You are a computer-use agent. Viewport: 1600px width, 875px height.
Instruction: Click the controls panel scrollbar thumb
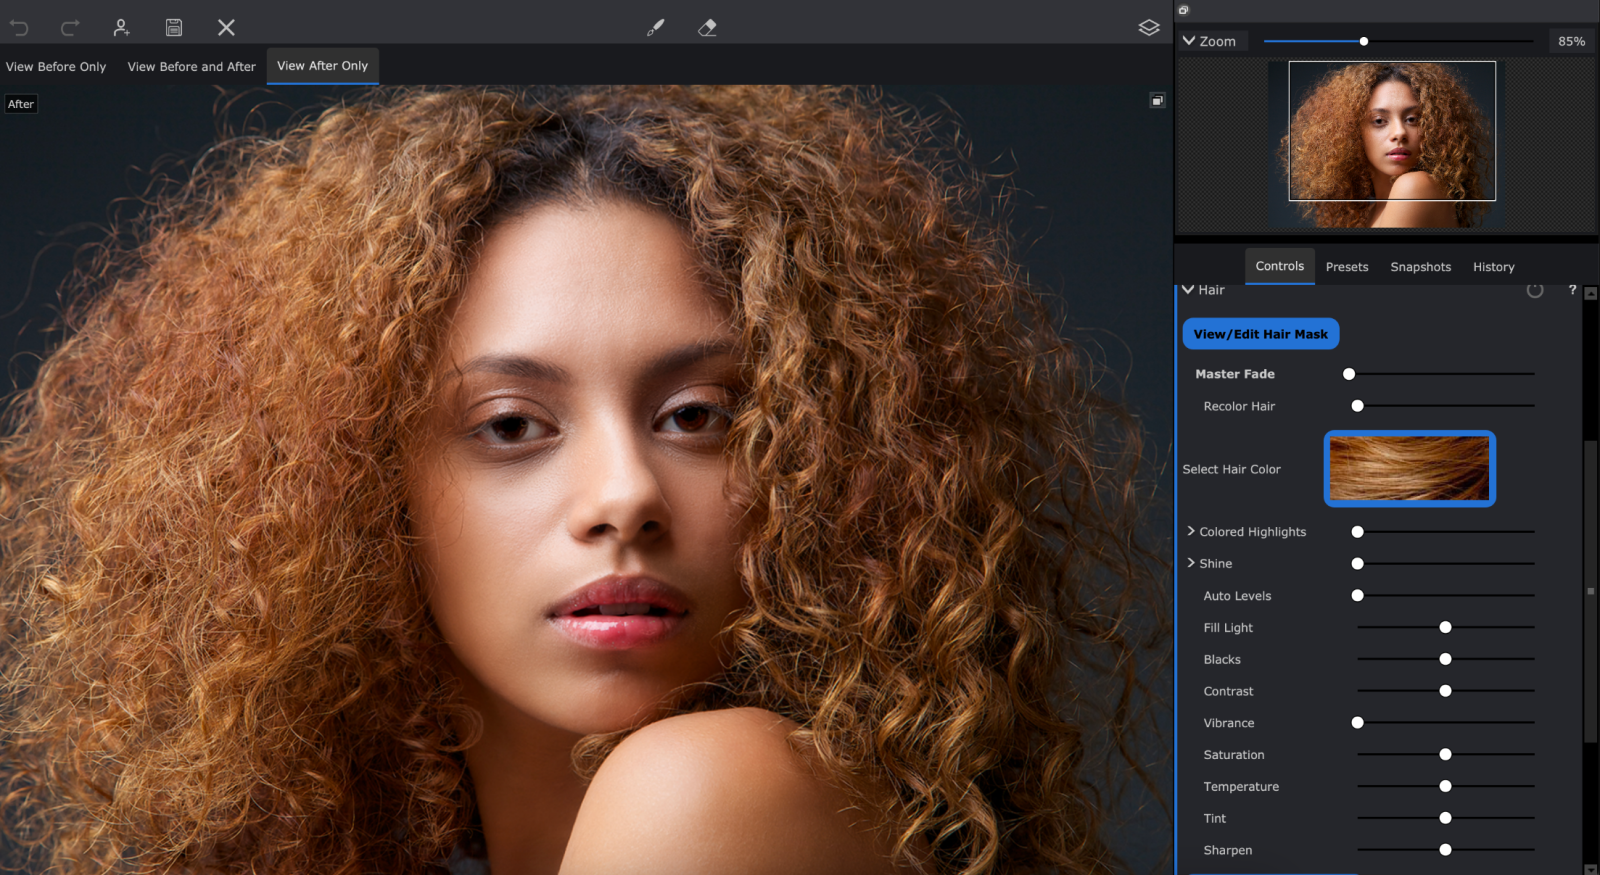[x=1591, y=590]
